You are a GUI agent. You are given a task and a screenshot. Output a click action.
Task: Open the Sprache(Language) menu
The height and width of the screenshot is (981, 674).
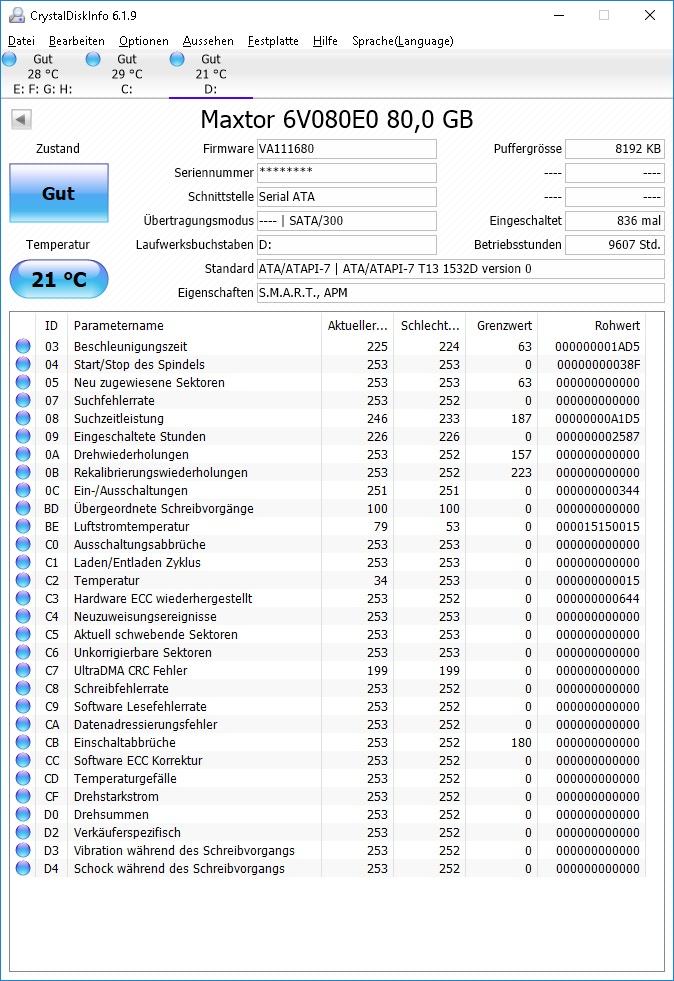click(402, 41)
